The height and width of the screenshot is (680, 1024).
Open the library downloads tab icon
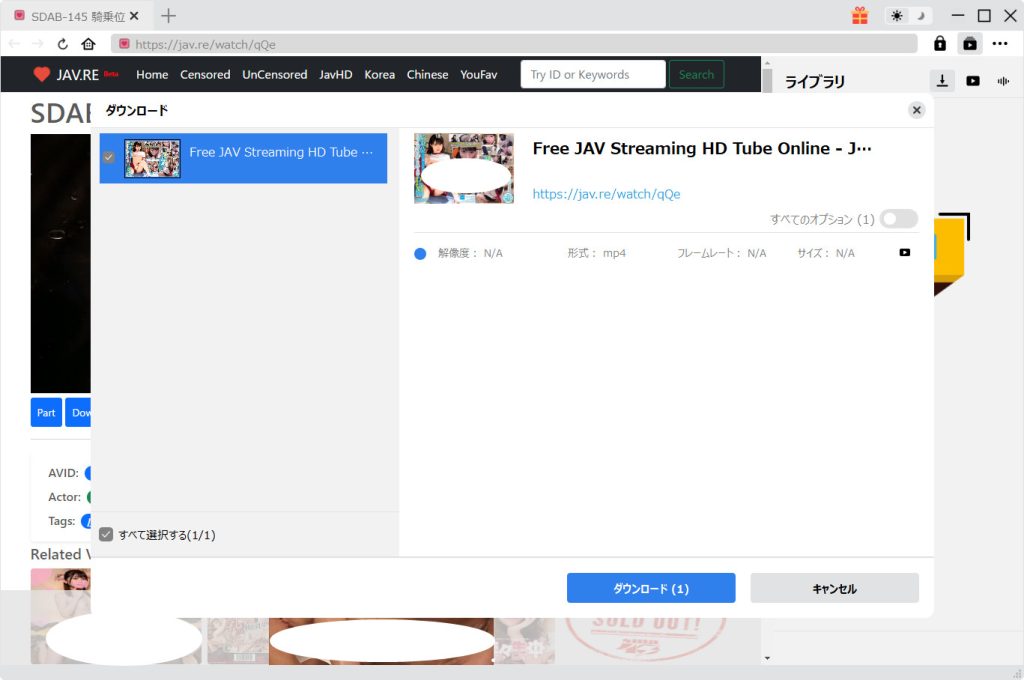click(x=941, y=81)
